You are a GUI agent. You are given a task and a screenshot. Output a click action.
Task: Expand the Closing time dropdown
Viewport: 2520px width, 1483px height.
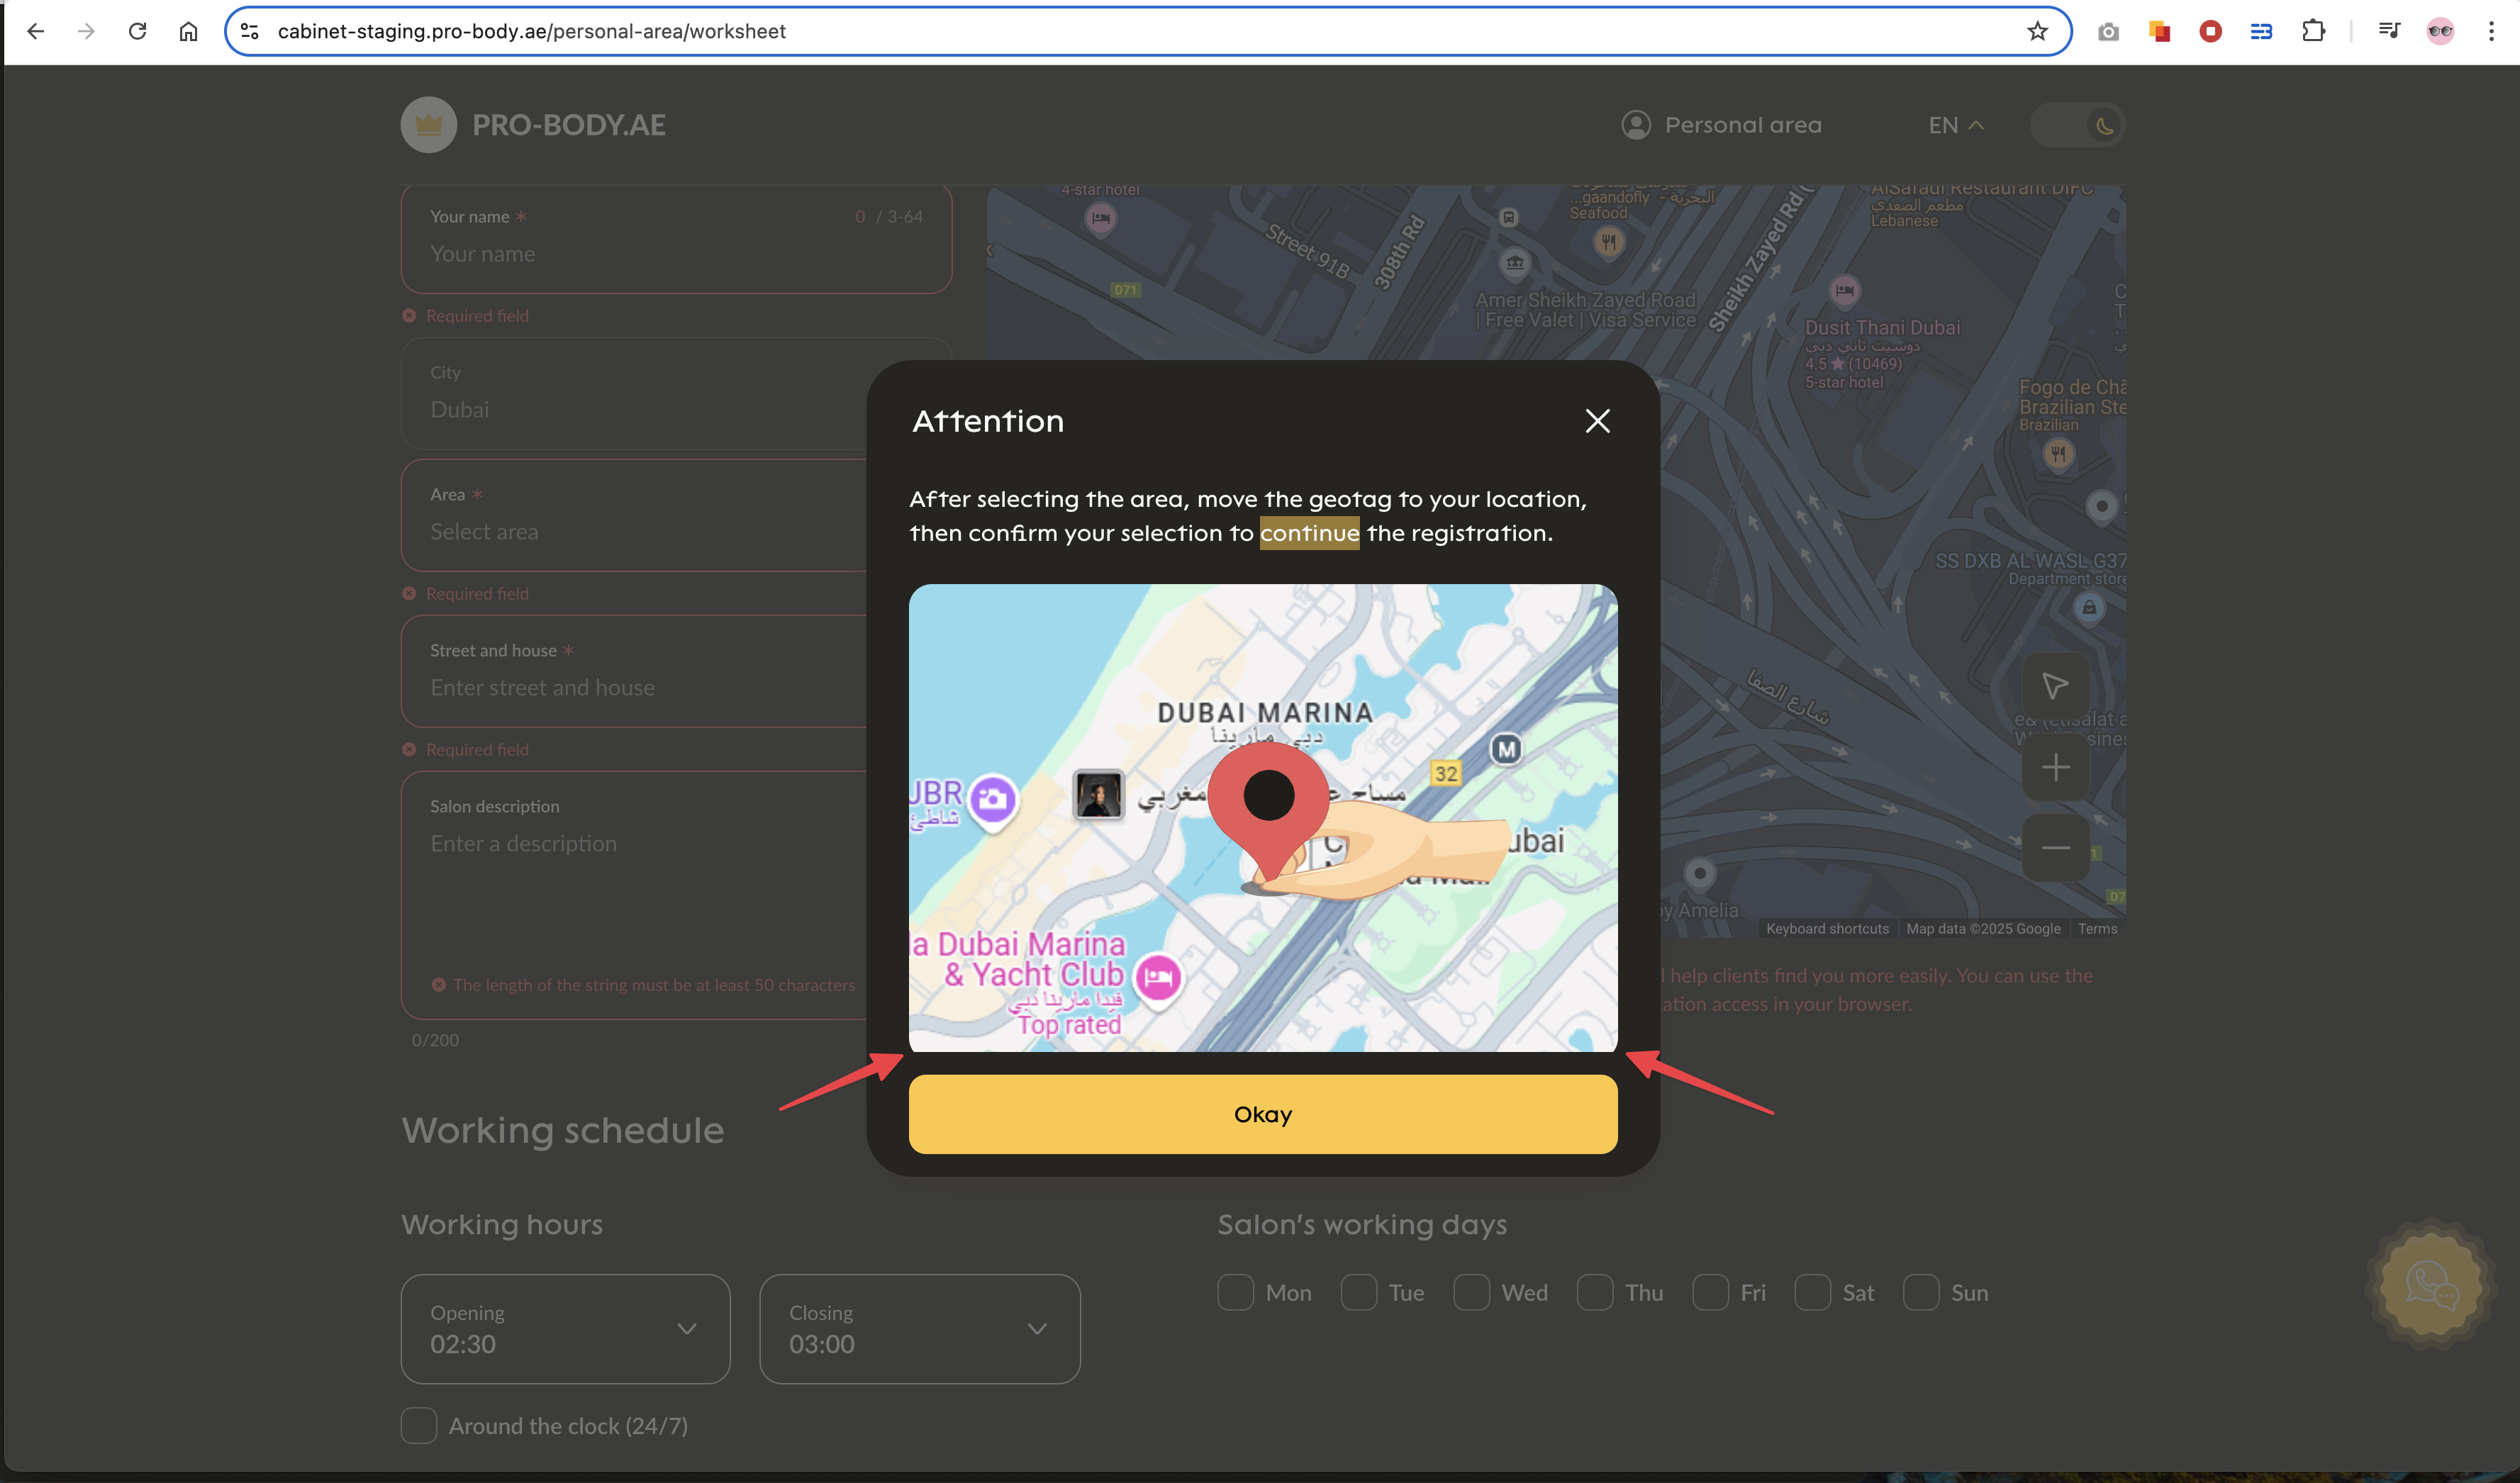(919, 1329)
